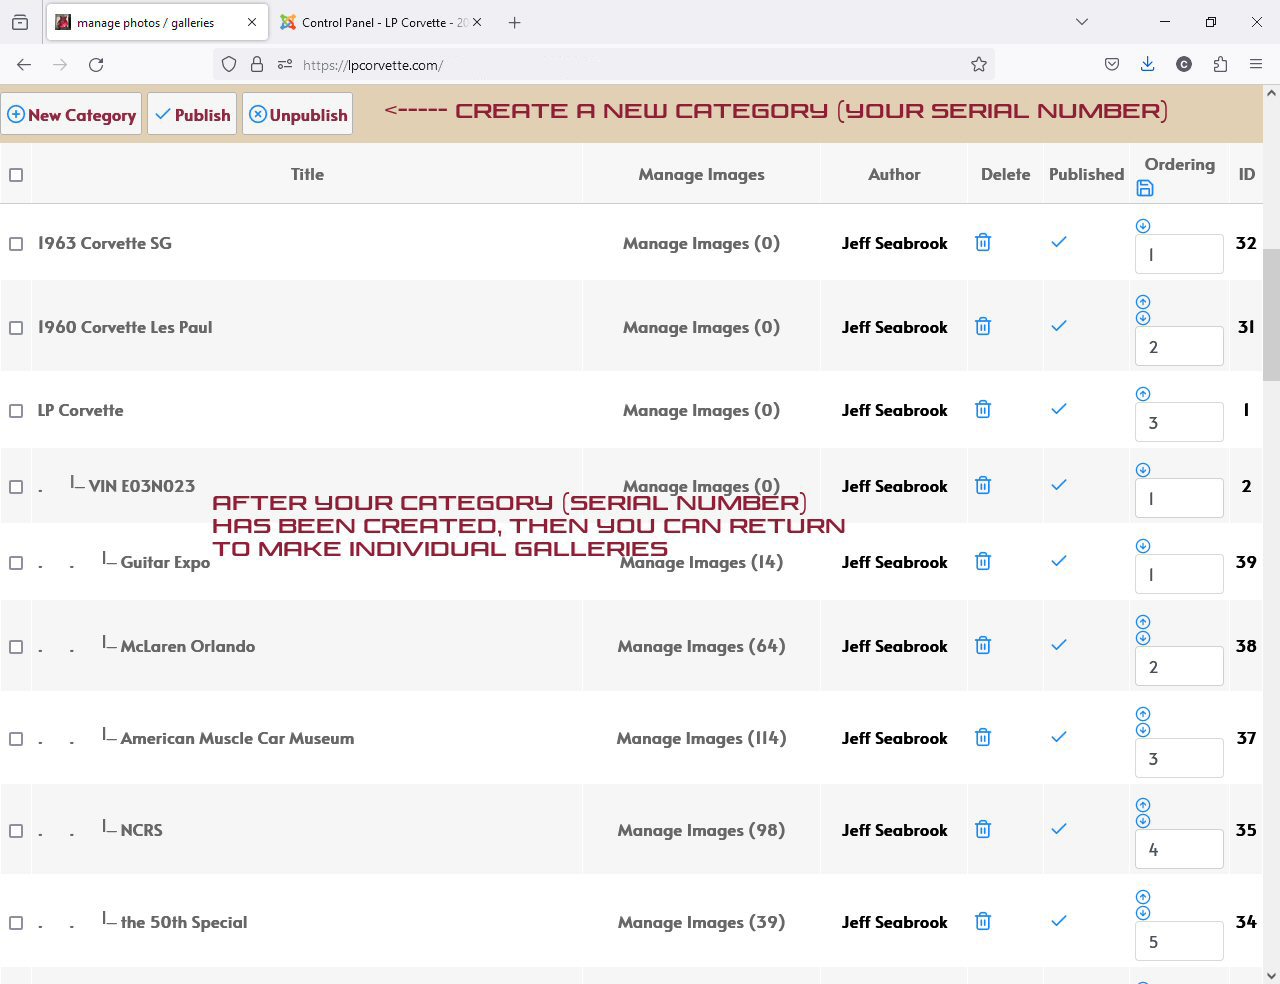The width and height of the screenshot is (1280, 984).
Task: Click the ordering field for 1963 Corvette SG
Action: pyautogui.click(x=1179, y=254)
